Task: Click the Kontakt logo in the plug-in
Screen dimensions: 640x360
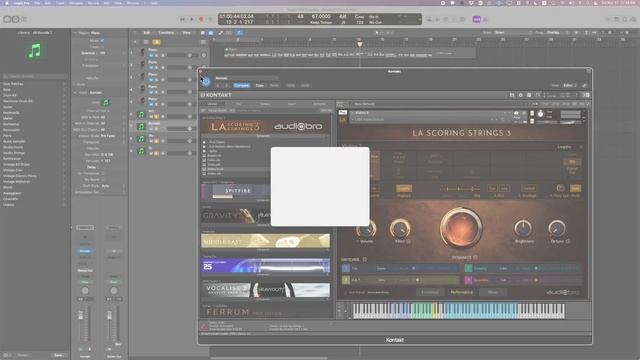Action: pyautogui.click(x=216, y=95)
